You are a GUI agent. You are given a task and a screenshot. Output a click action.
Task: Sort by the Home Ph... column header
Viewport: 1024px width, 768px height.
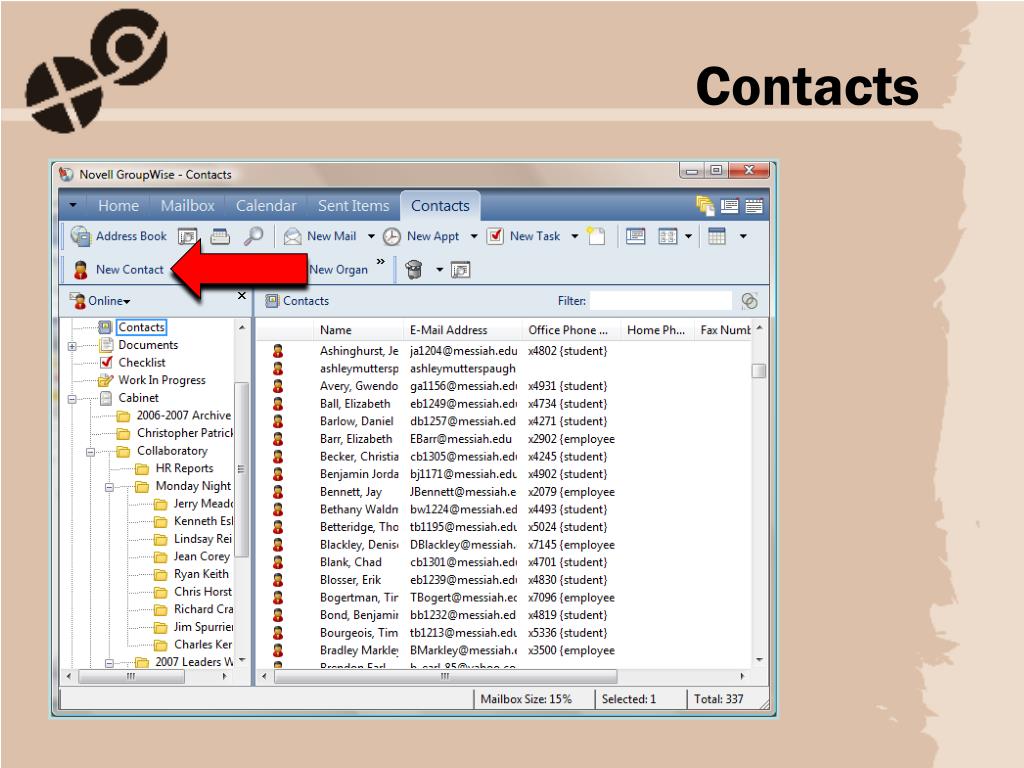(656, 330)
